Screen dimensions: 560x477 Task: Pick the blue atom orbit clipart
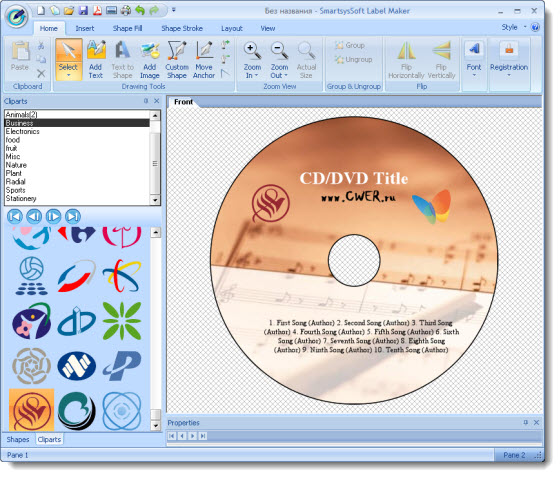coord(122,411)
